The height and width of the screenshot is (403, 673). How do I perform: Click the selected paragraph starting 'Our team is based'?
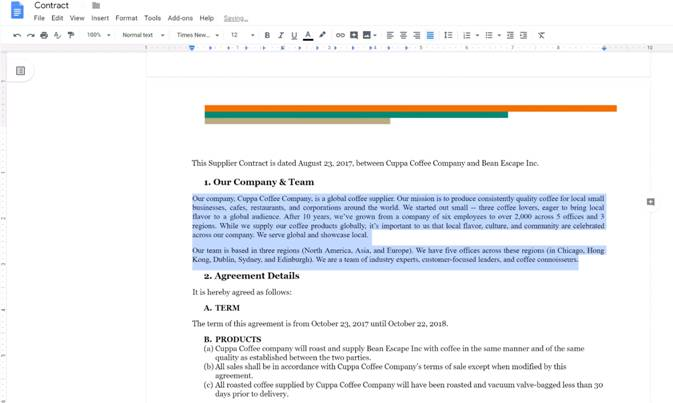398,255
